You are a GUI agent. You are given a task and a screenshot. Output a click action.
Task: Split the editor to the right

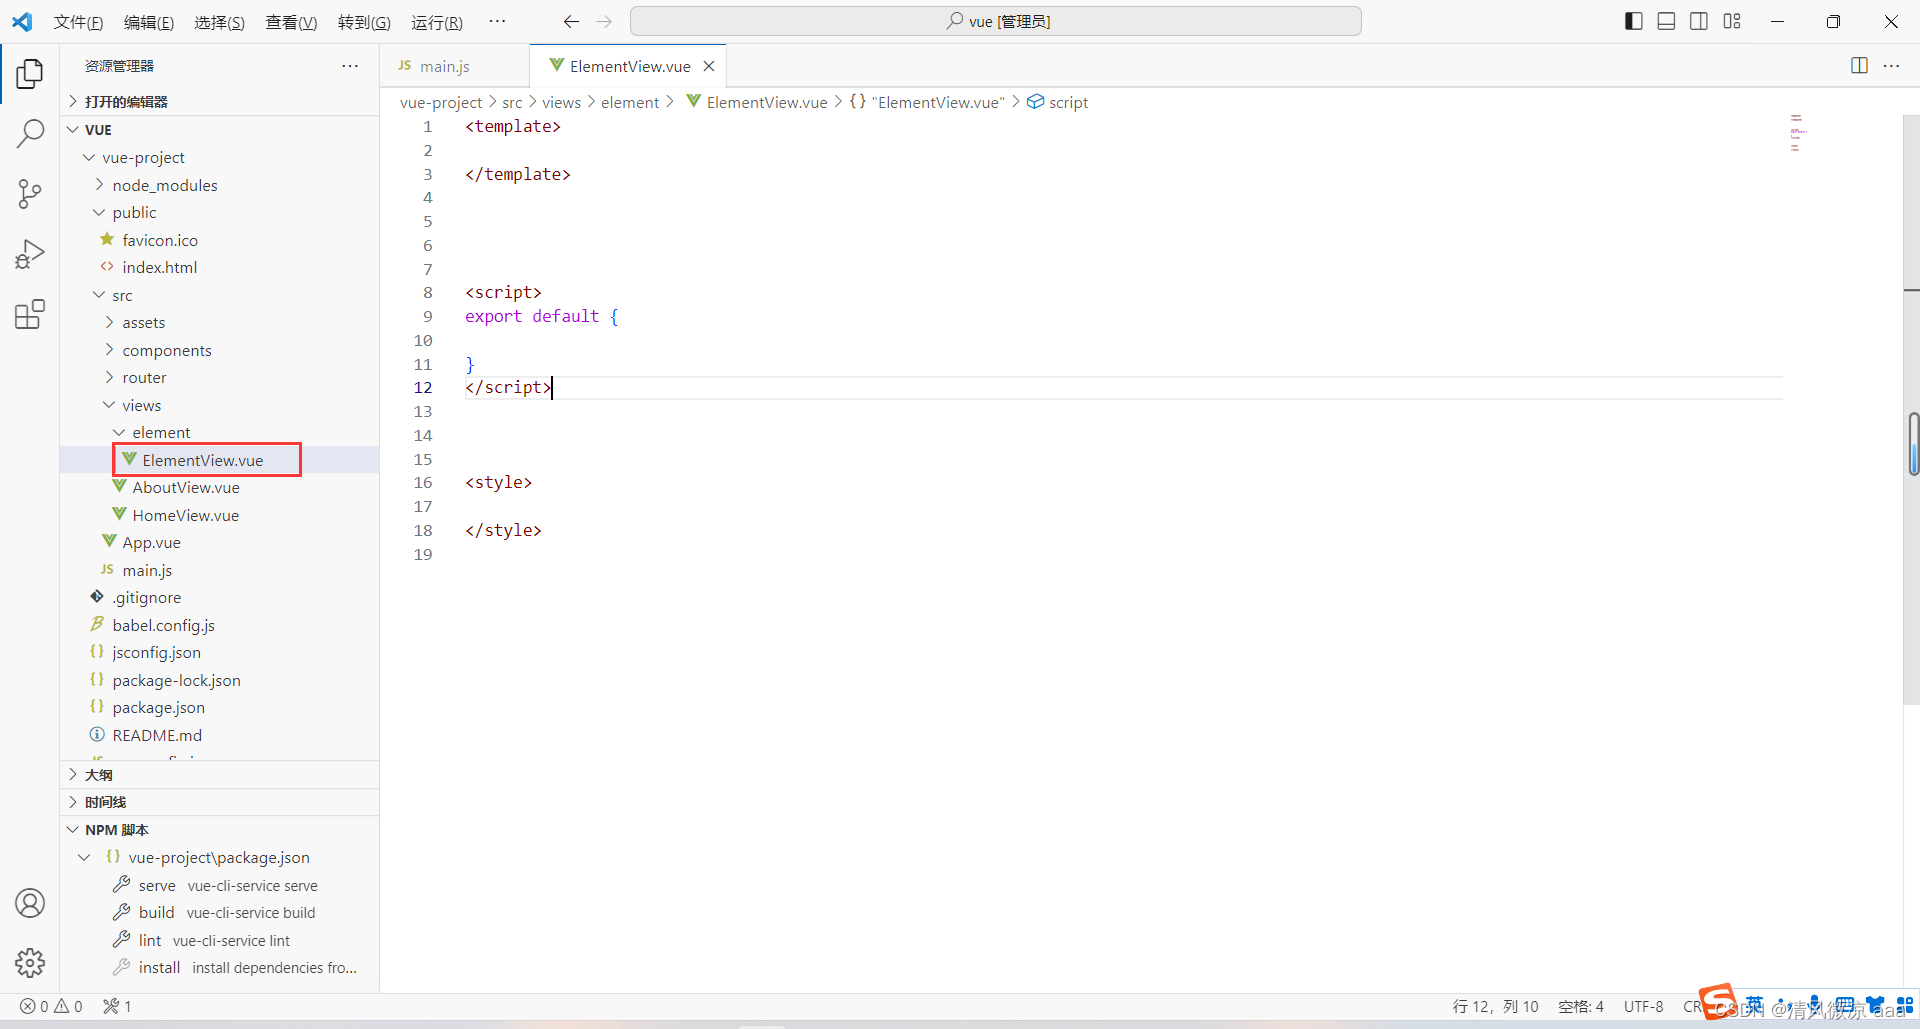coord(1859,65)
